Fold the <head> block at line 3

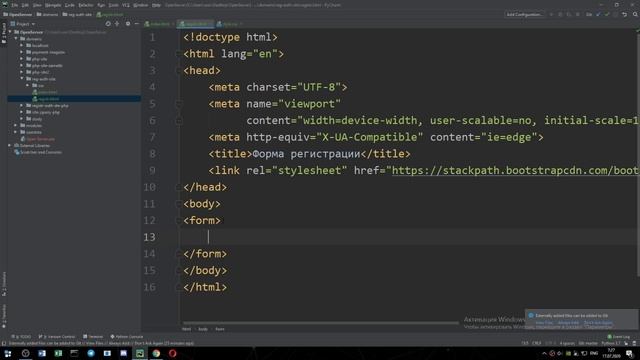178,71
